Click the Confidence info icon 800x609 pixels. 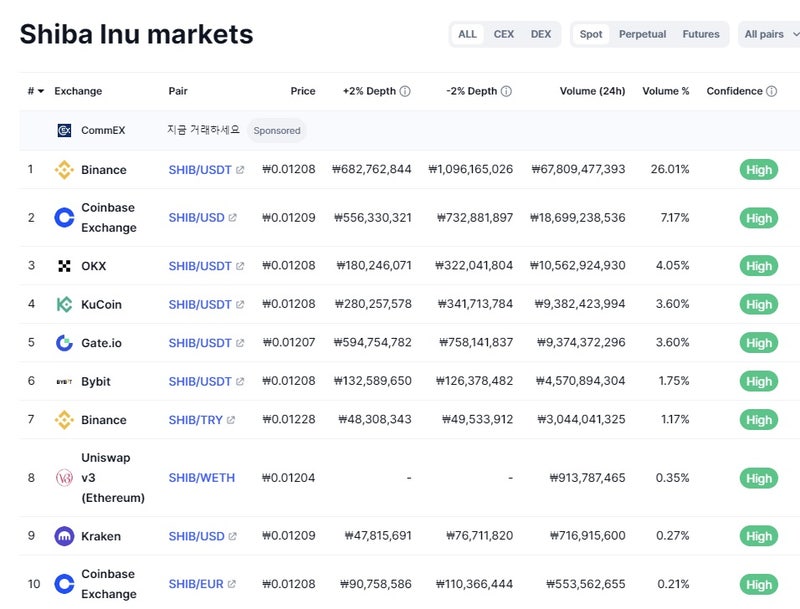[x=771, y=91]
